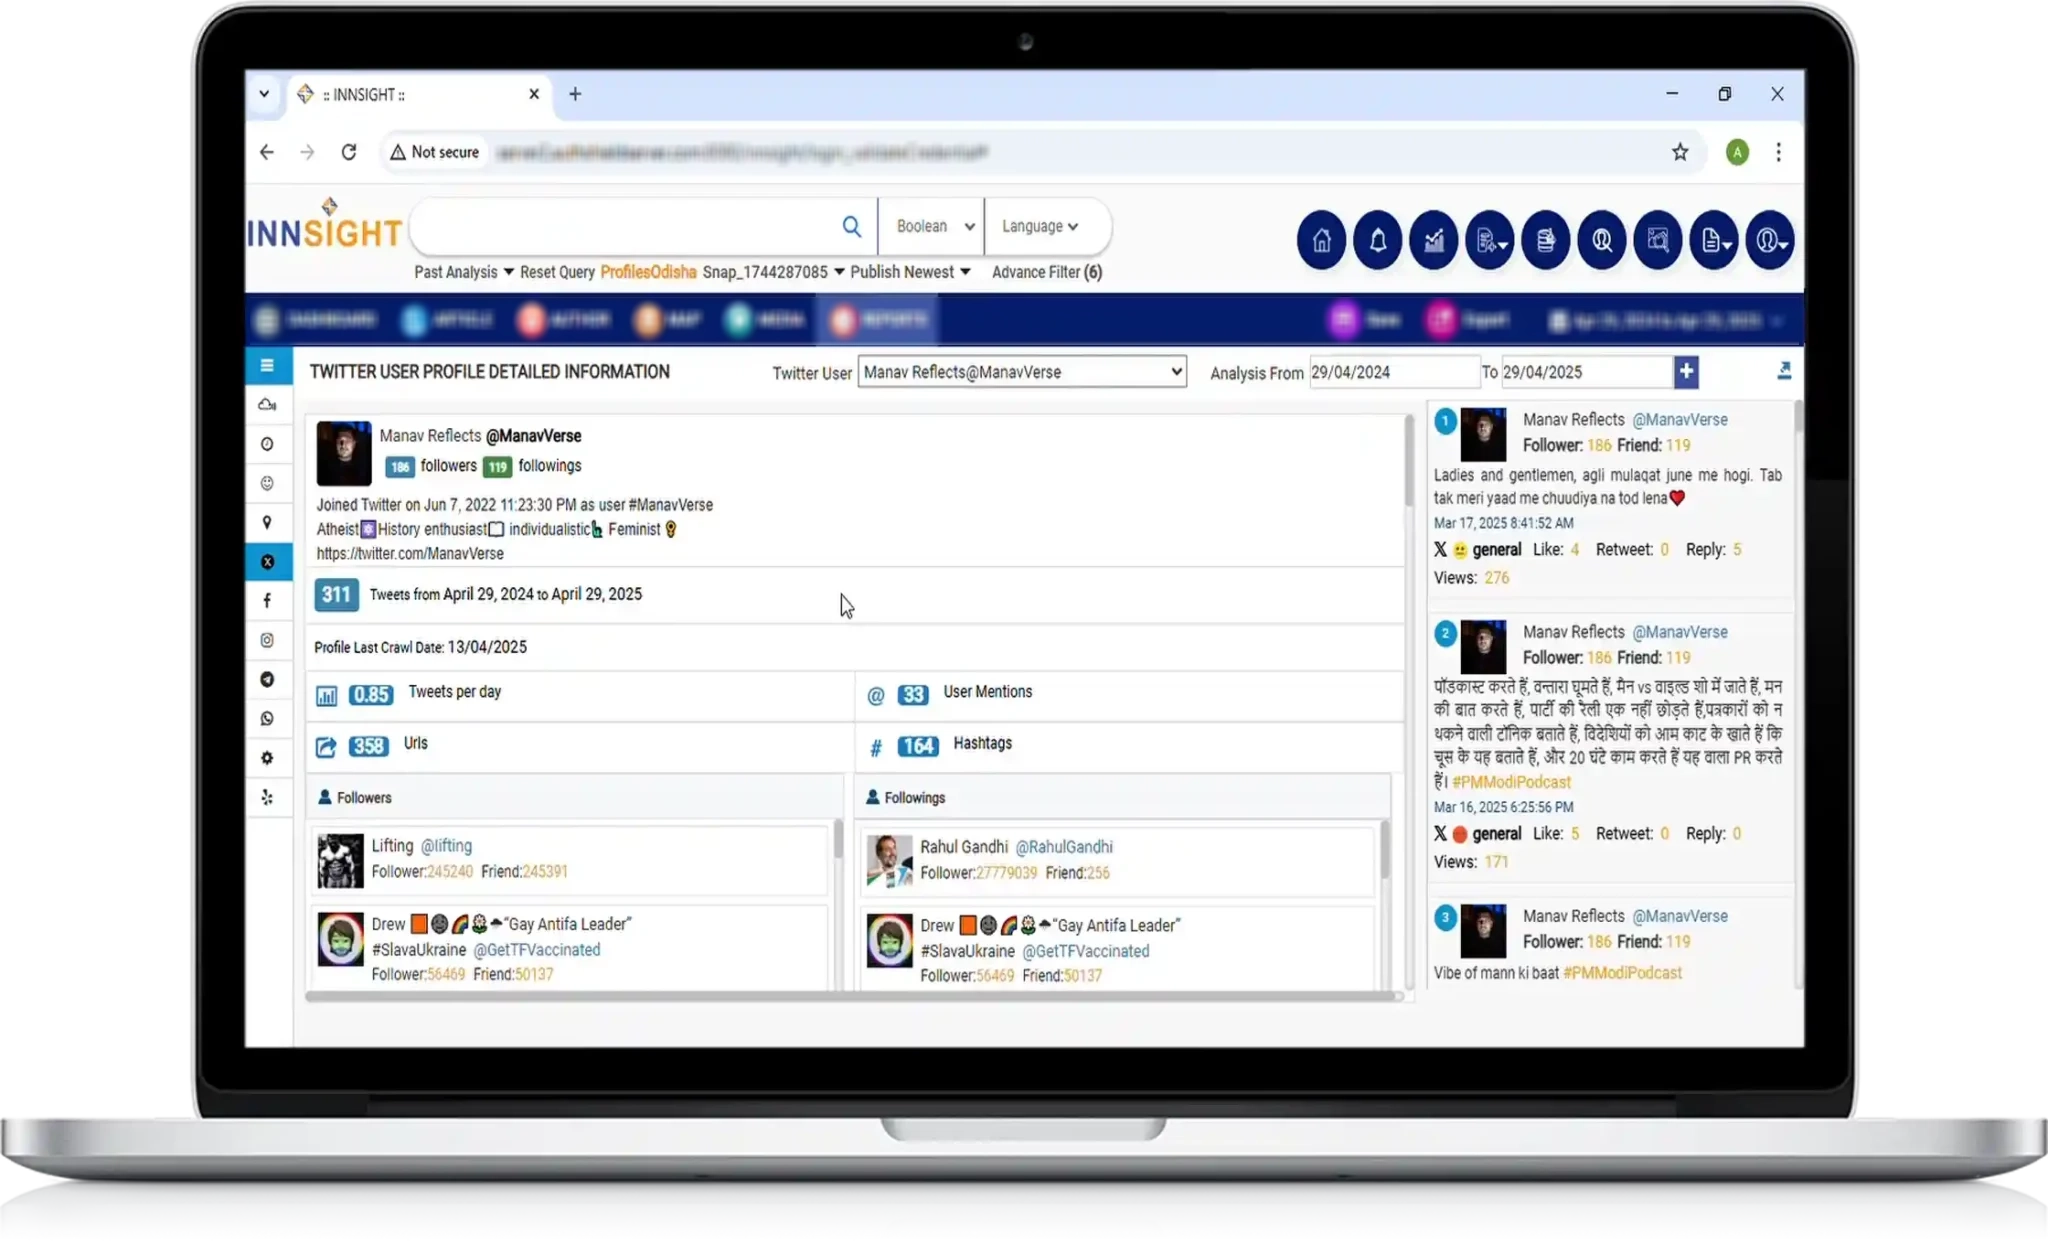Select the Telegram sidebar icon

point(267,680)
